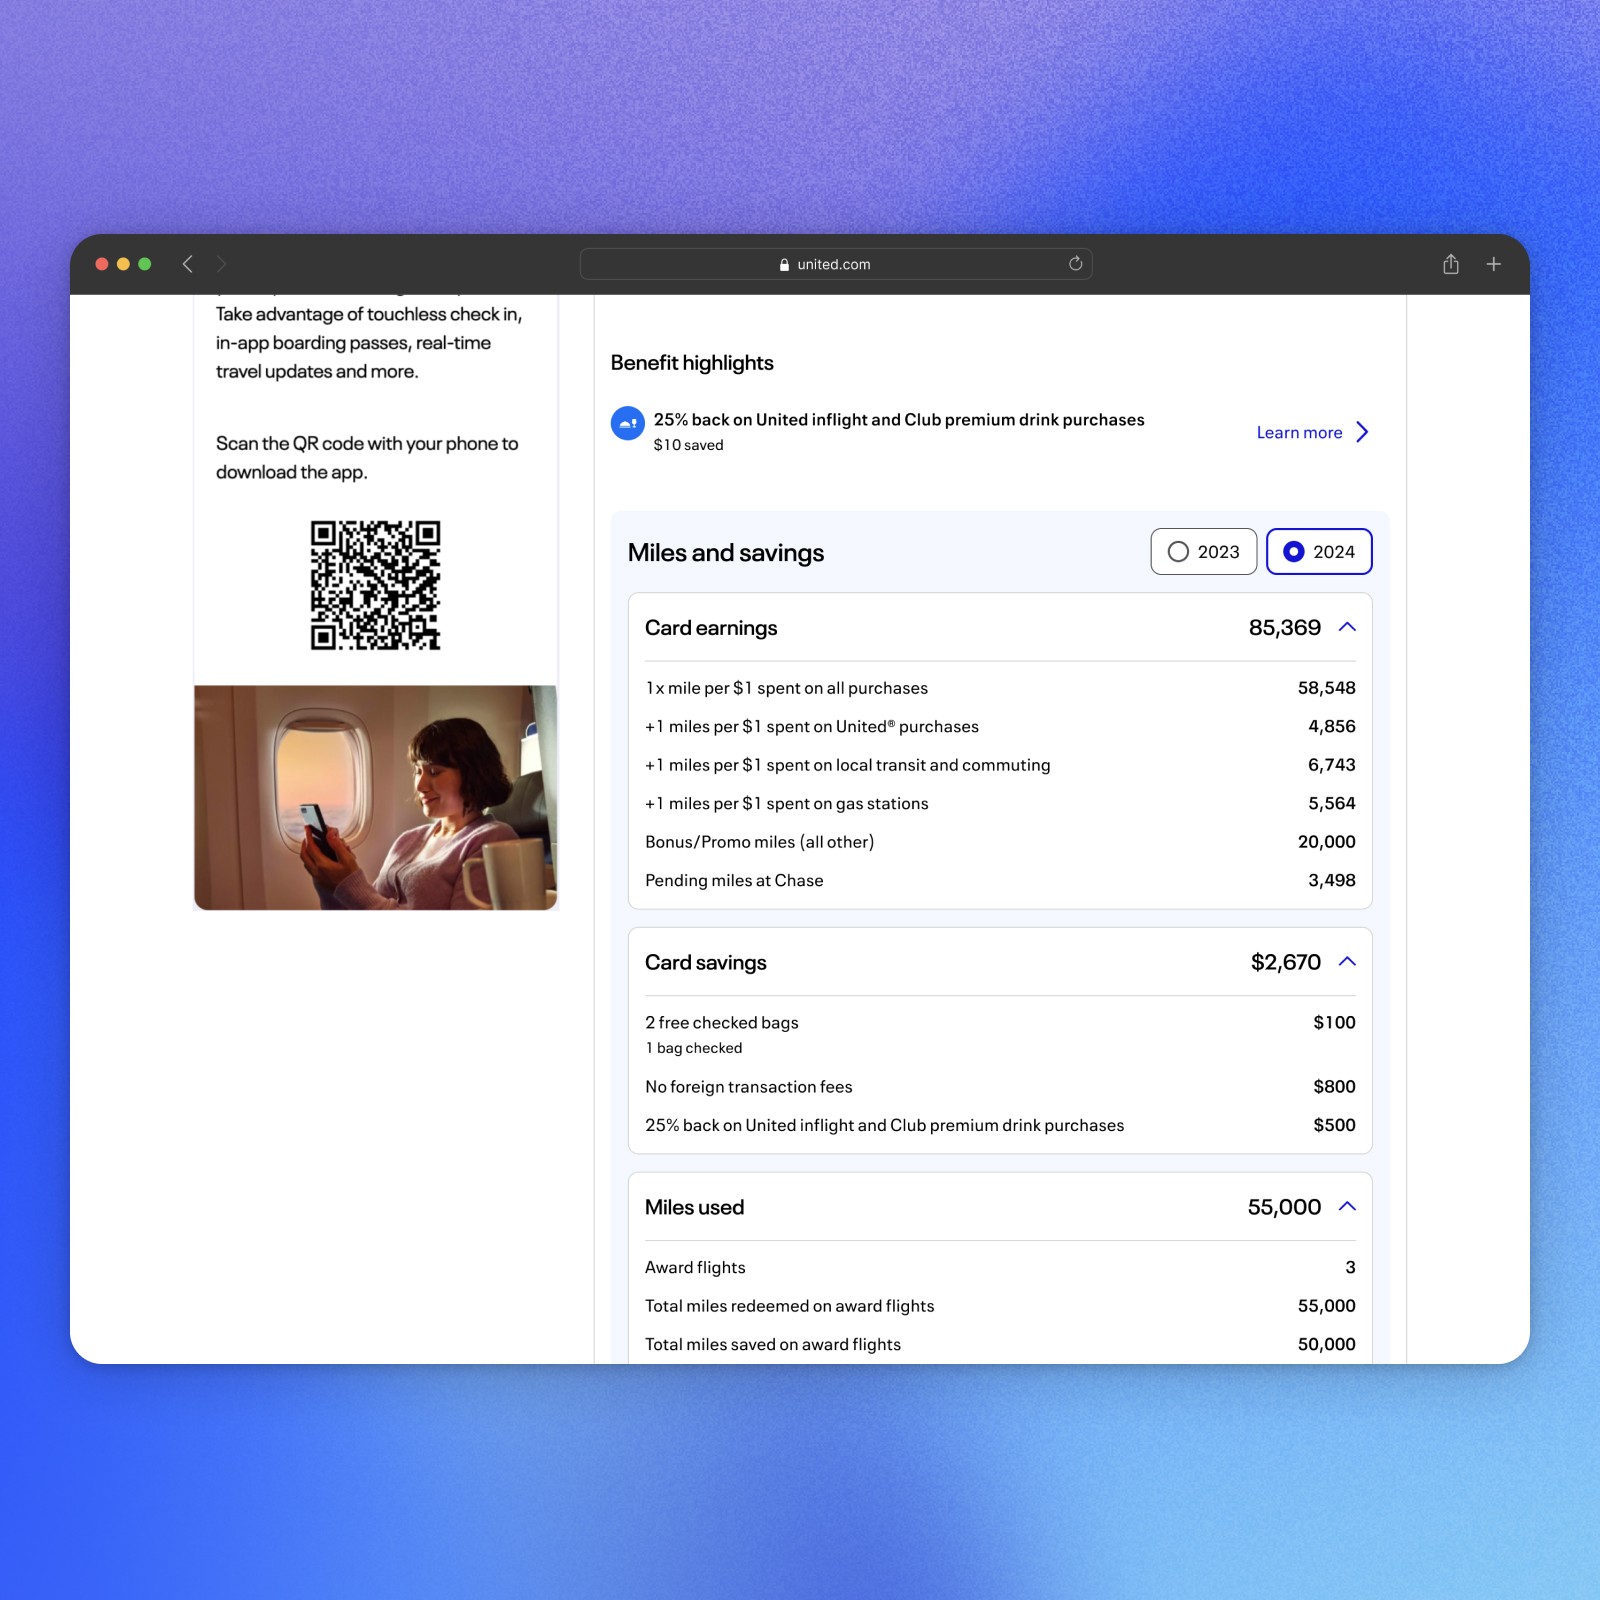Click the QR code image
This screenshot has width=1600, height=1600.
click(x=375, y=585)
